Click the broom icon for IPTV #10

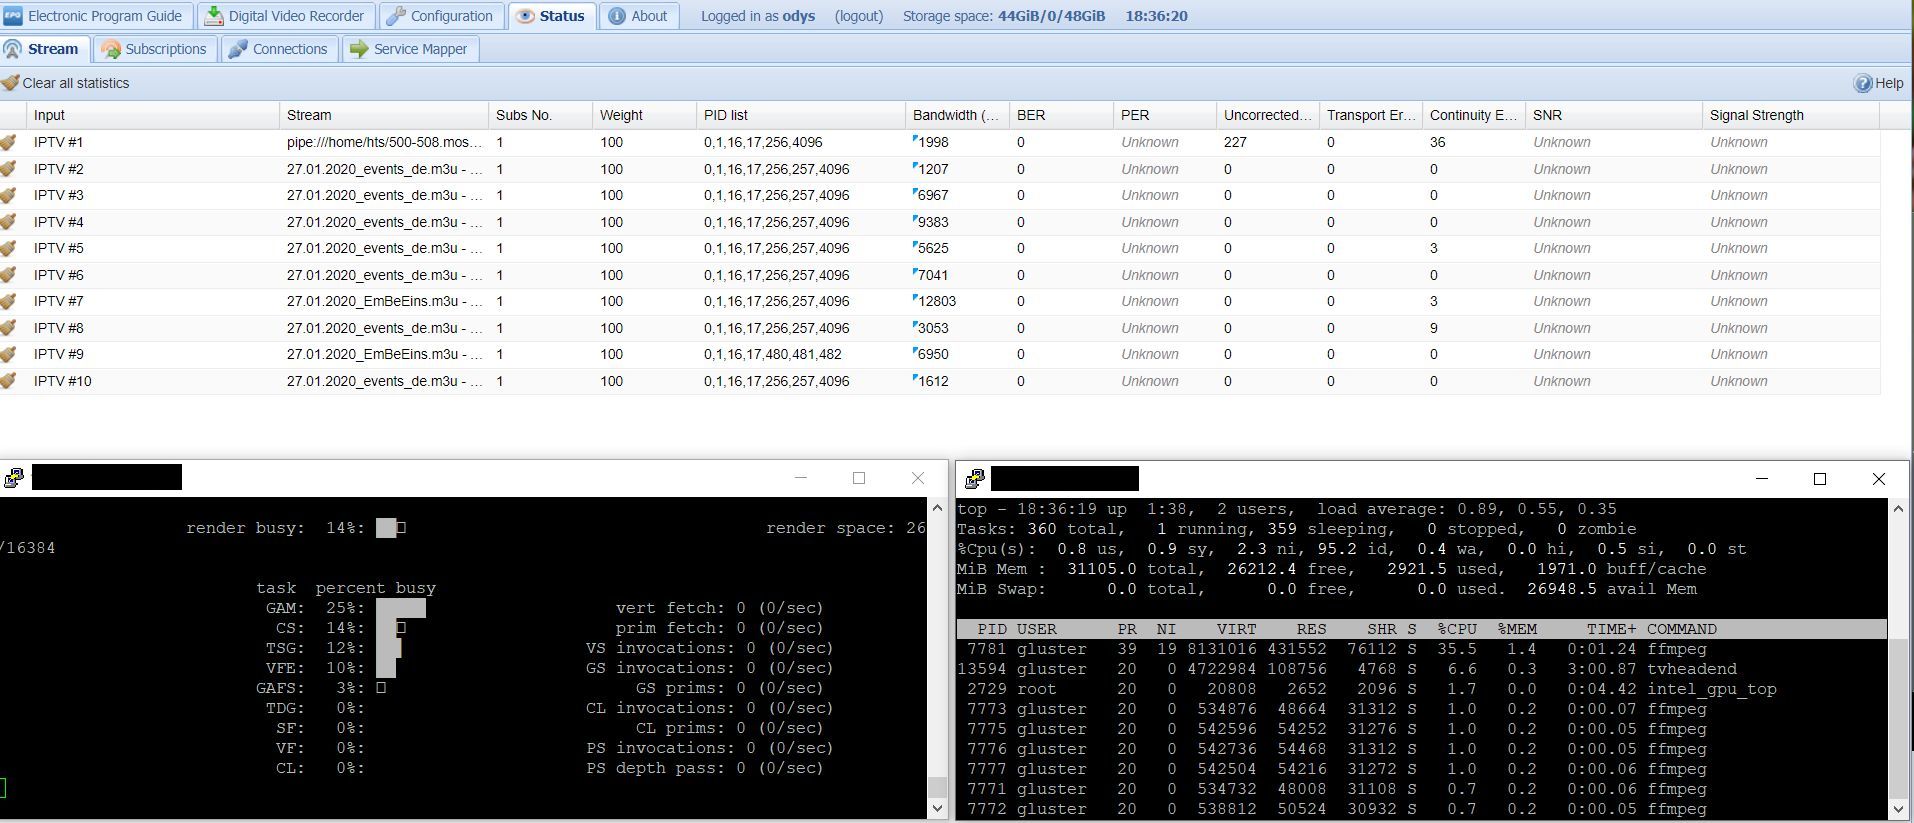tap(9, 381)
